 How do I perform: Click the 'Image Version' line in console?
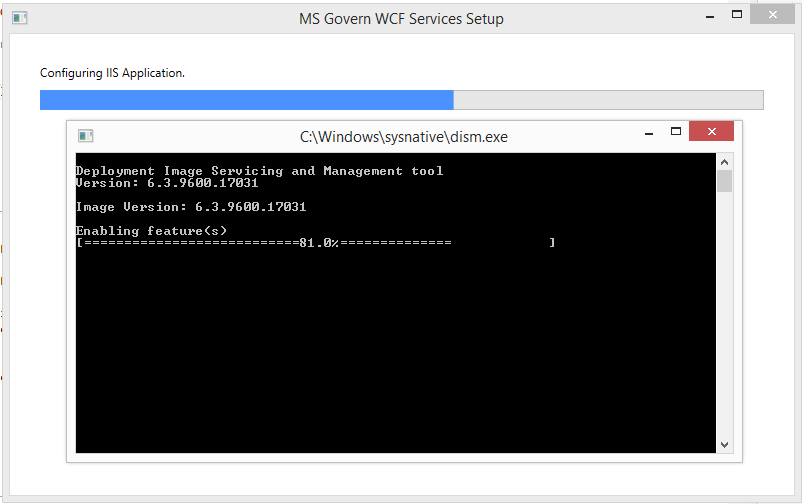pyautogui.click(x=190, y=207)
